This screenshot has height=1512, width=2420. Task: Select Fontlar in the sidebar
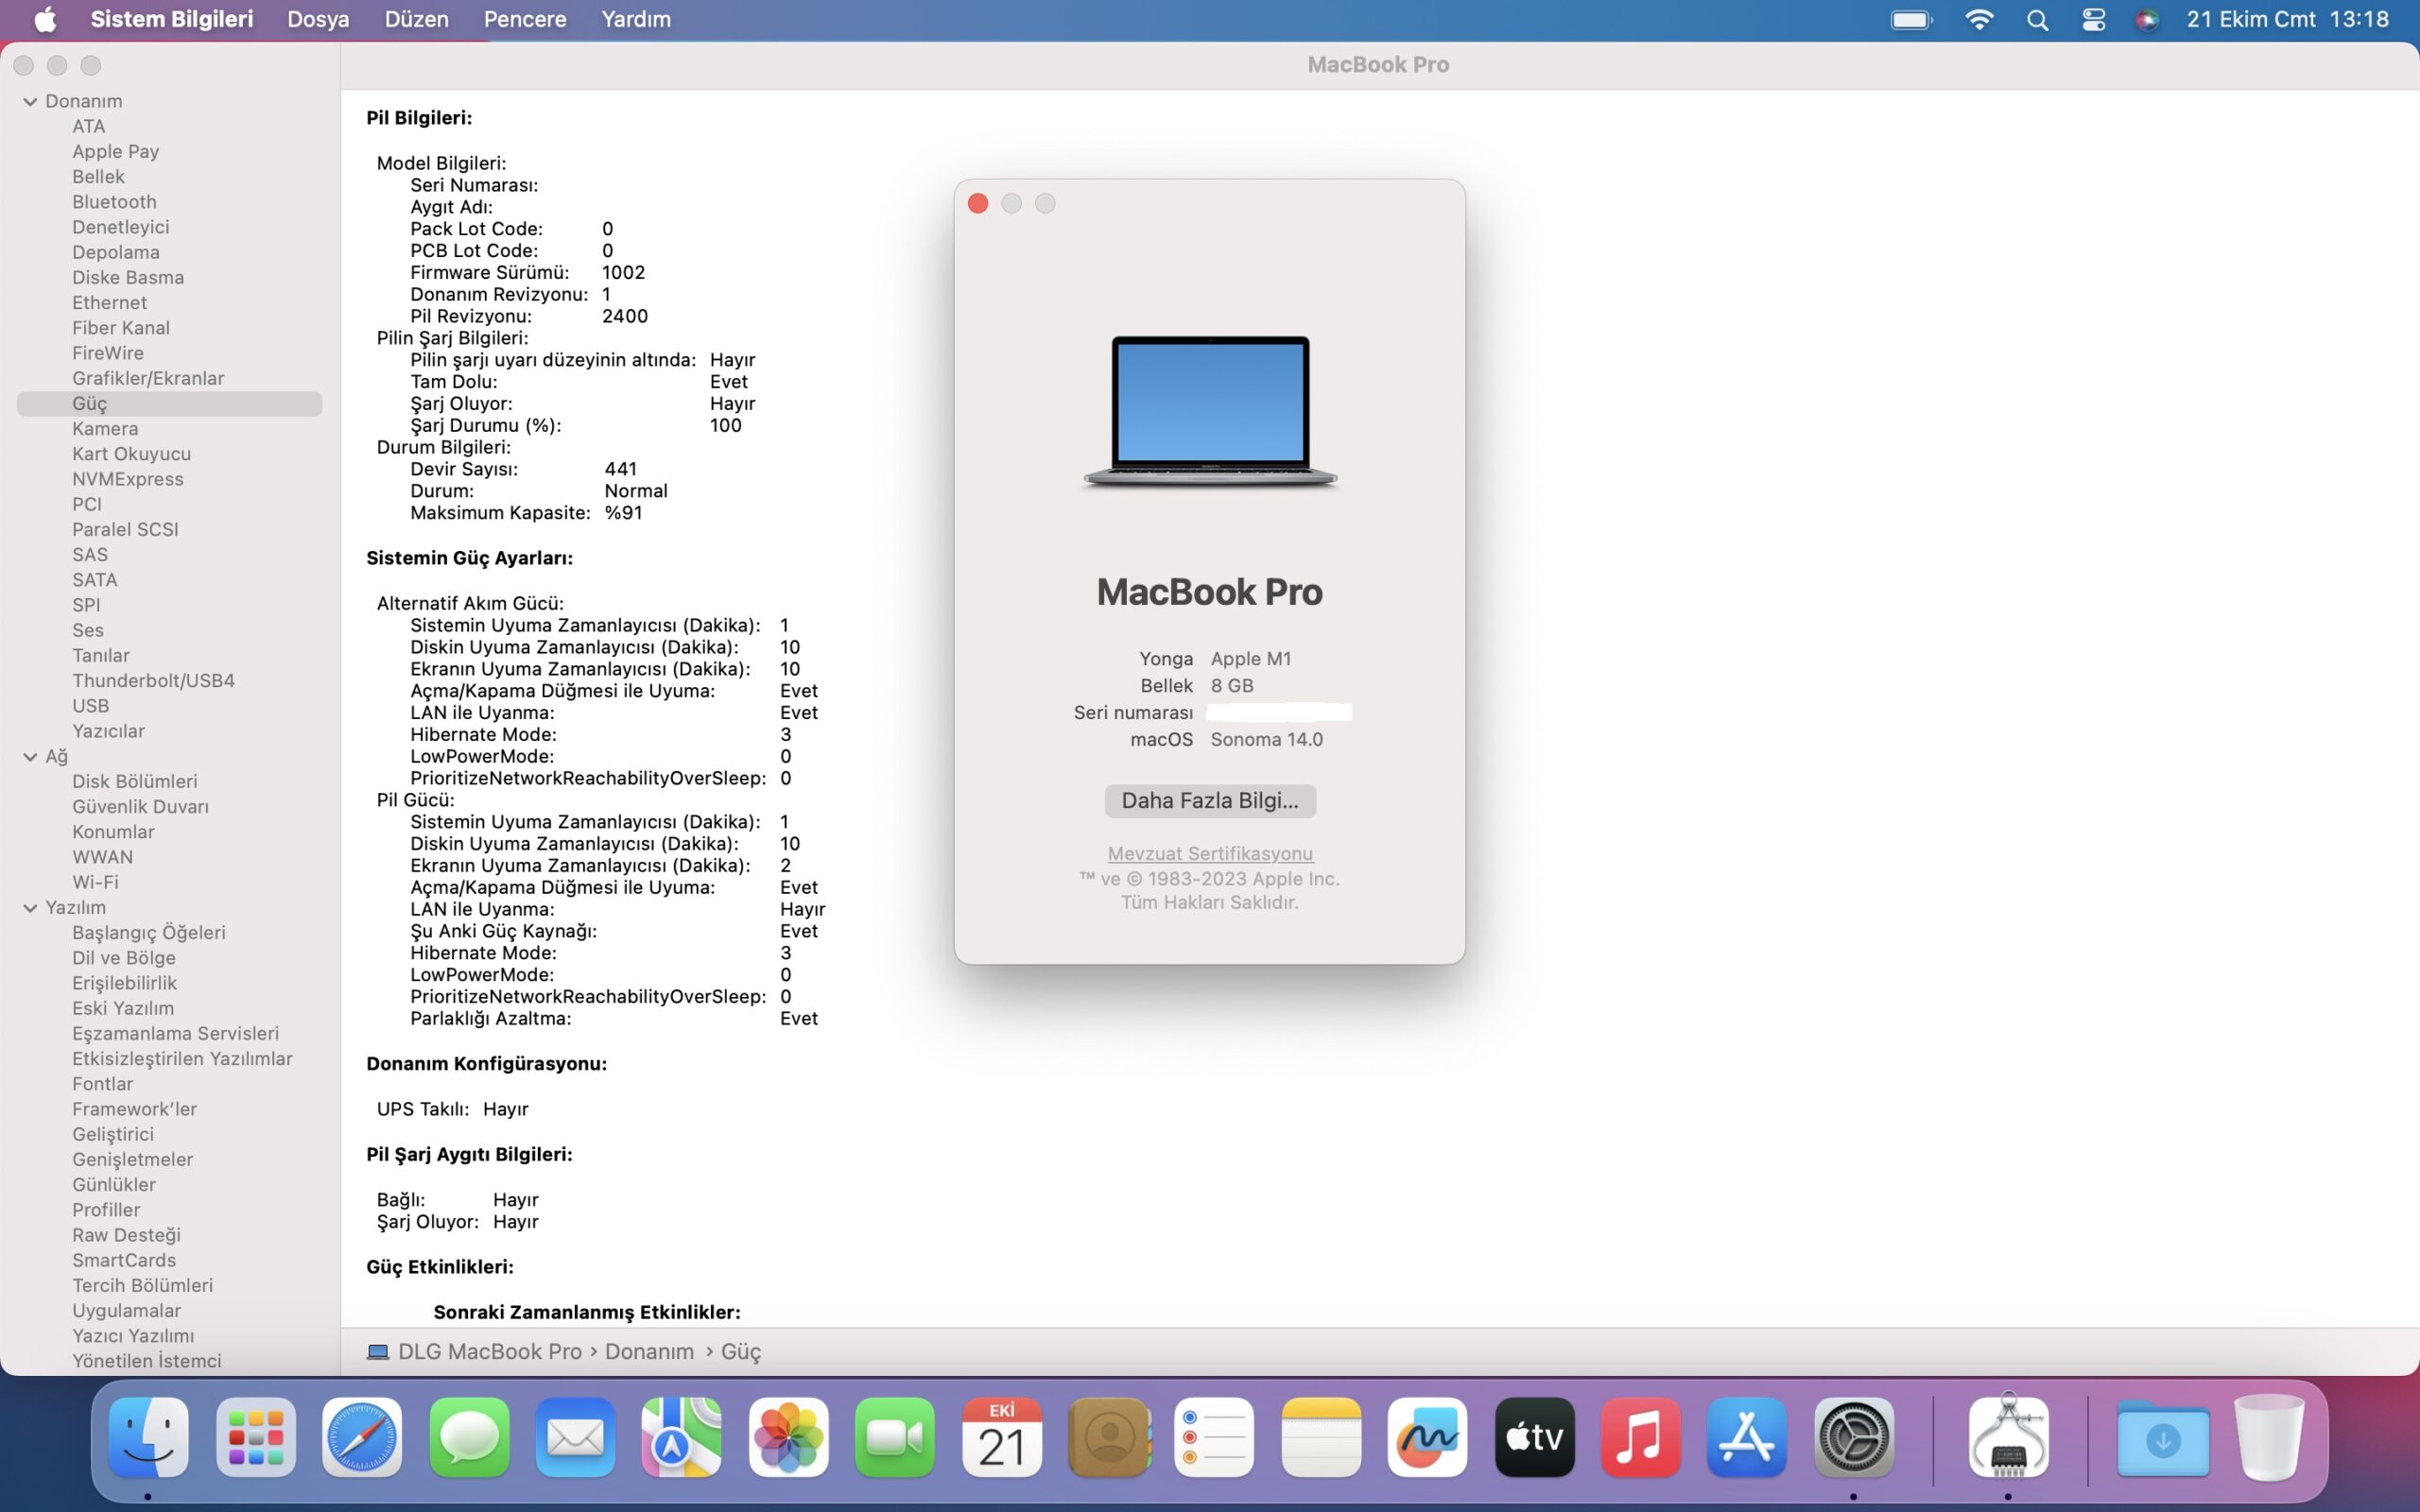tap(102, 1084)
